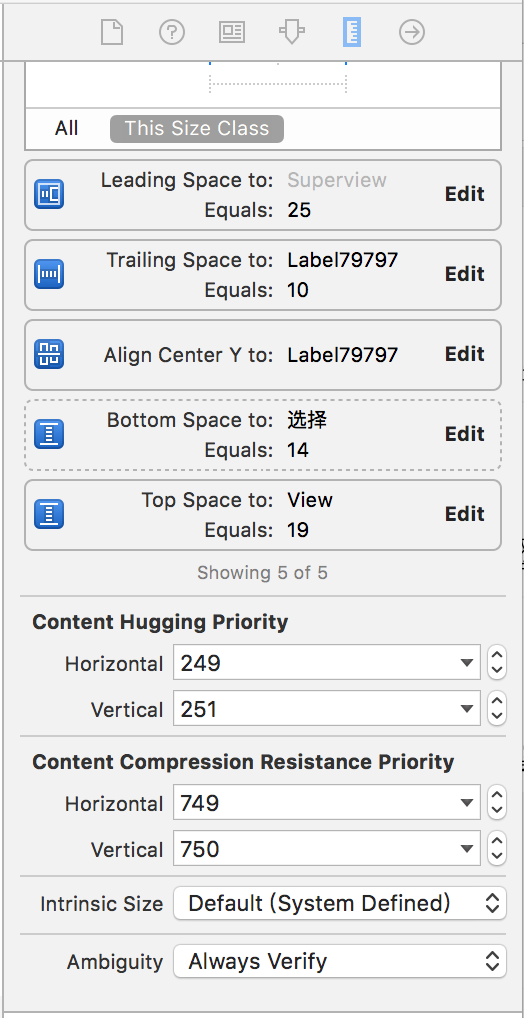Open the Connections inspector arrow icon
524x1018 pixels.
(412, 32)
